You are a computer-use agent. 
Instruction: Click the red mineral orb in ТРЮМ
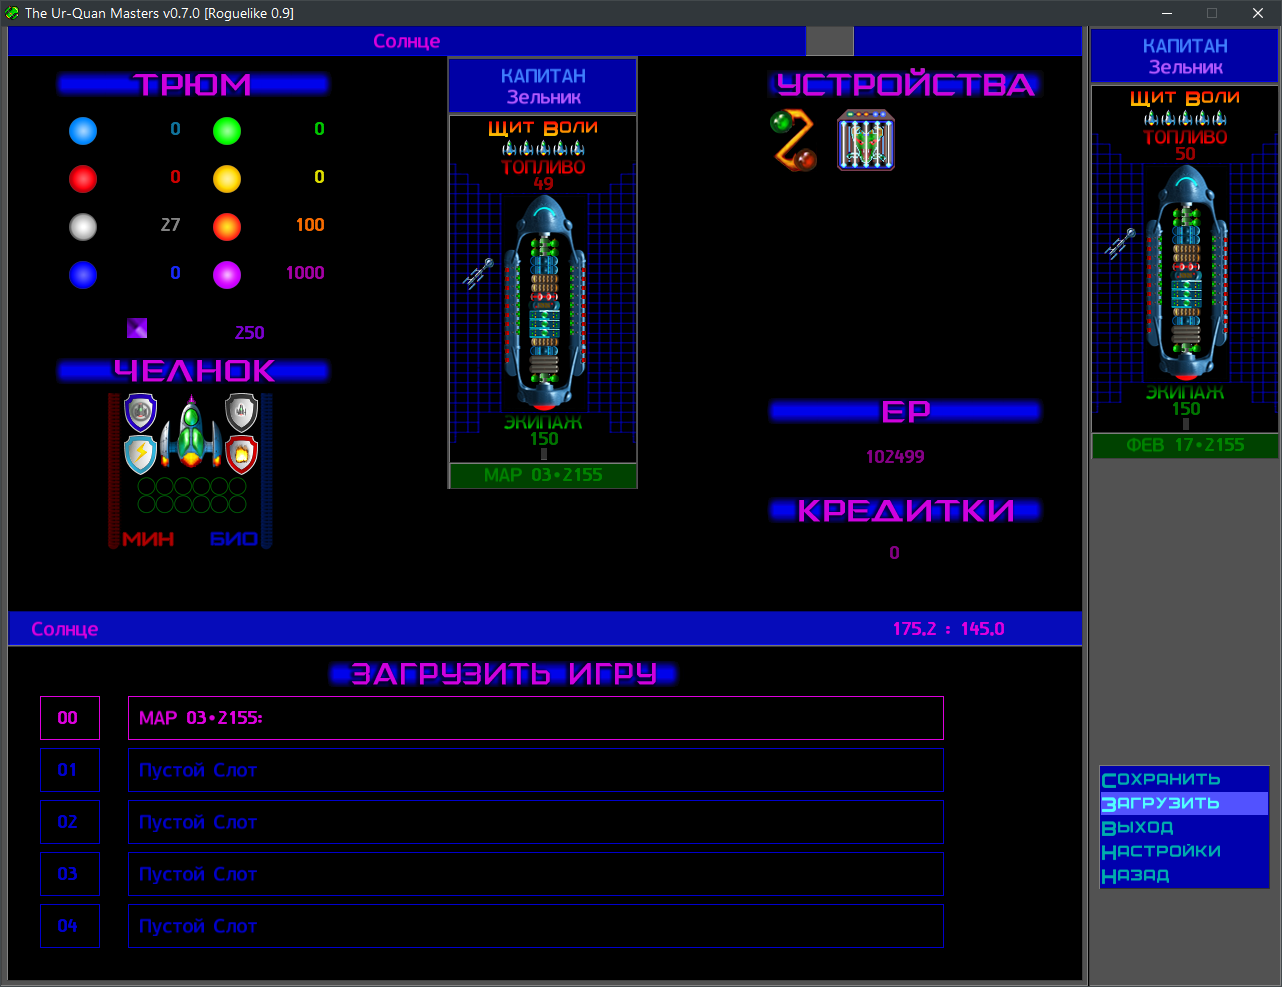click(x=83, y=179)
